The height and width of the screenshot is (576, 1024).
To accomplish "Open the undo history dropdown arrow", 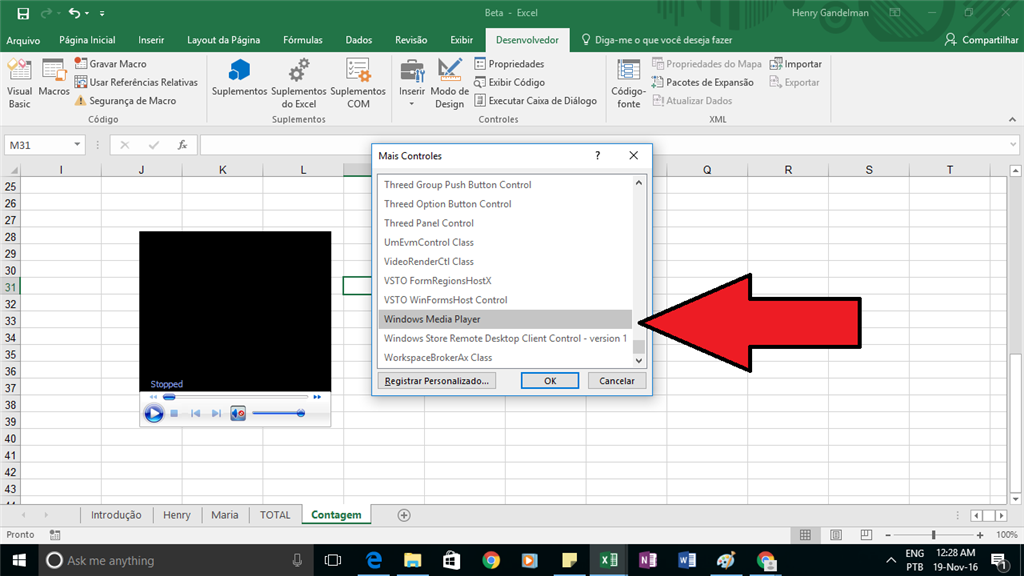I will (87, 13).
